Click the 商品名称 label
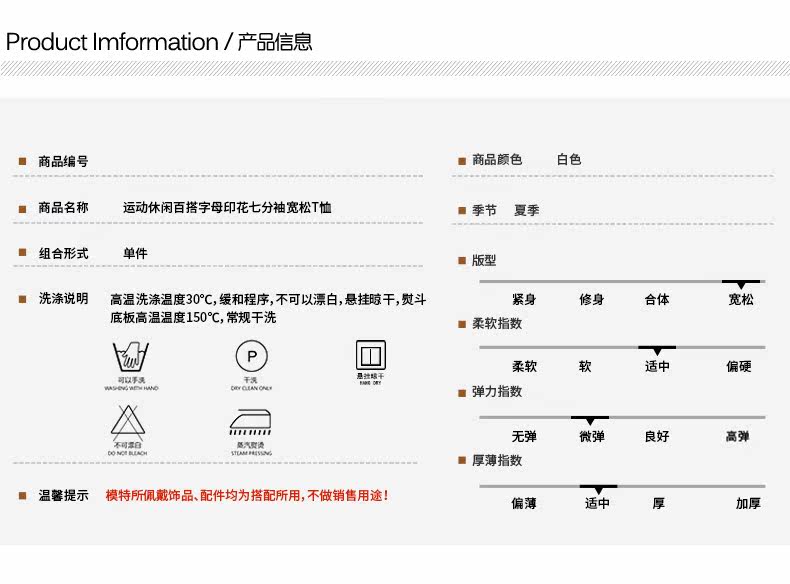 [x=63, y=207]
